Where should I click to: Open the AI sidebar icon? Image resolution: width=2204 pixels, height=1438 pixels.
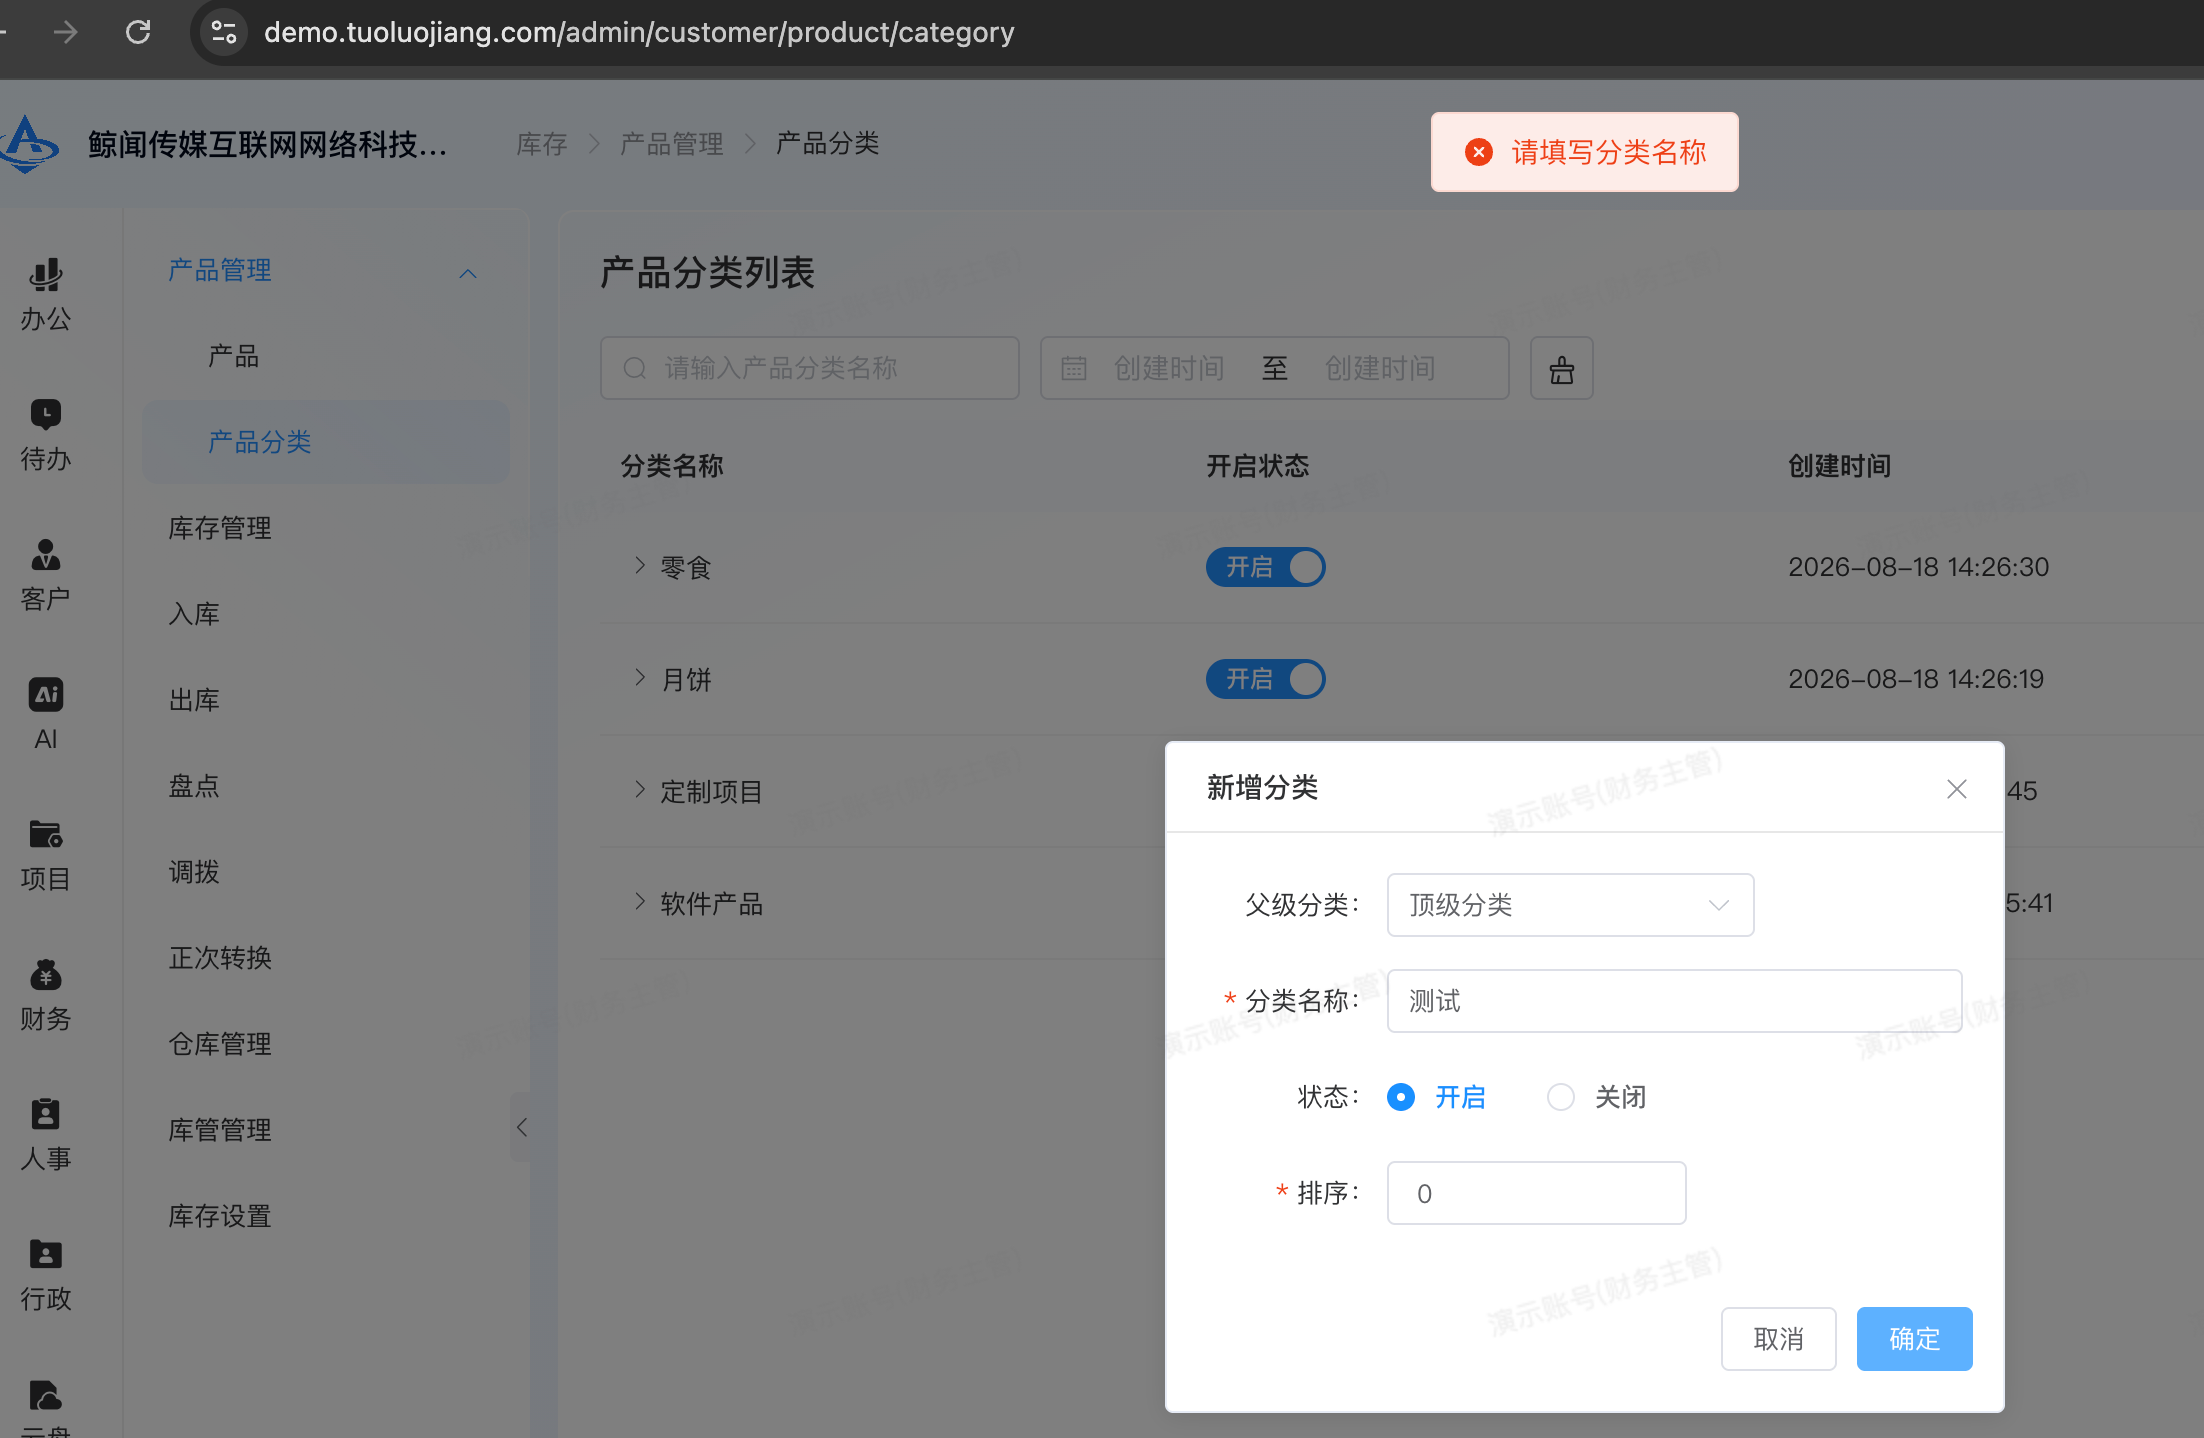tap(46, 715)
